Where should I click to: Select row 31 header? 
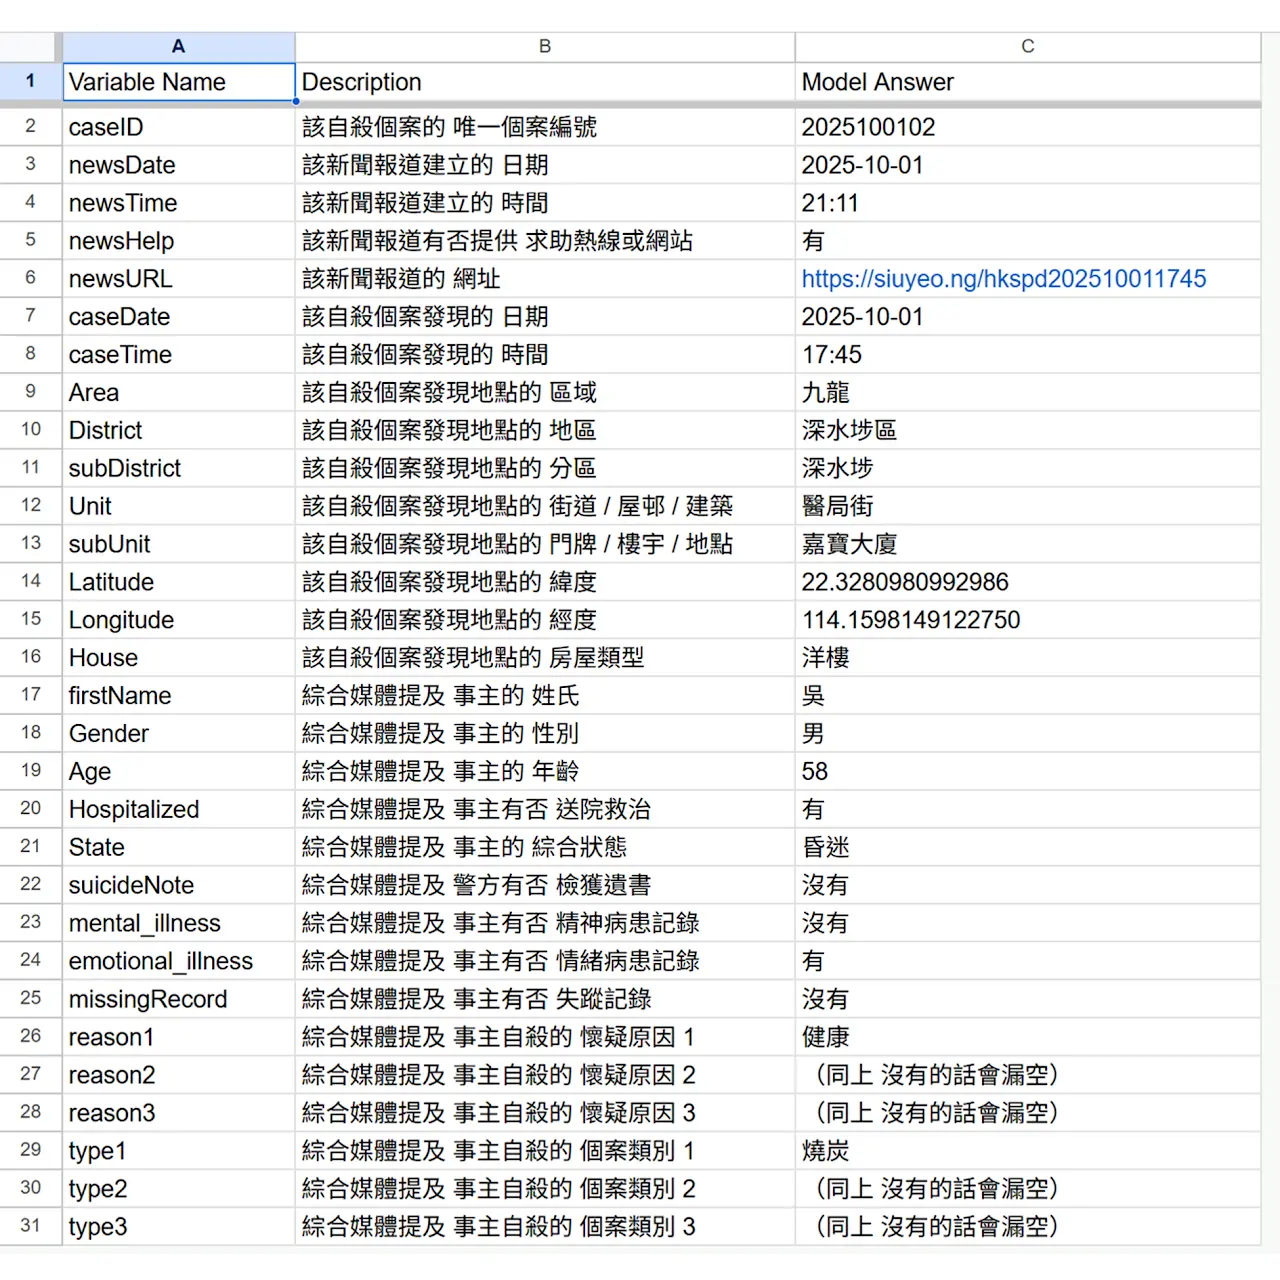point(30,1226)
